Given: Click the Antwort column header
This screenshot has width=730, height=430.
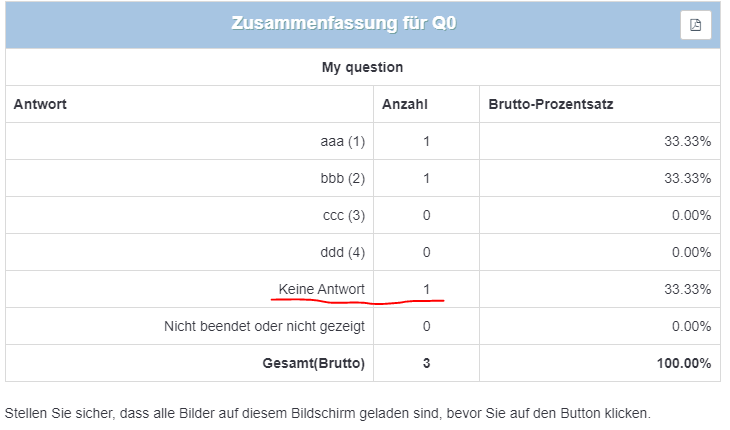Looking at the screenshot, I should pos(40,104).
